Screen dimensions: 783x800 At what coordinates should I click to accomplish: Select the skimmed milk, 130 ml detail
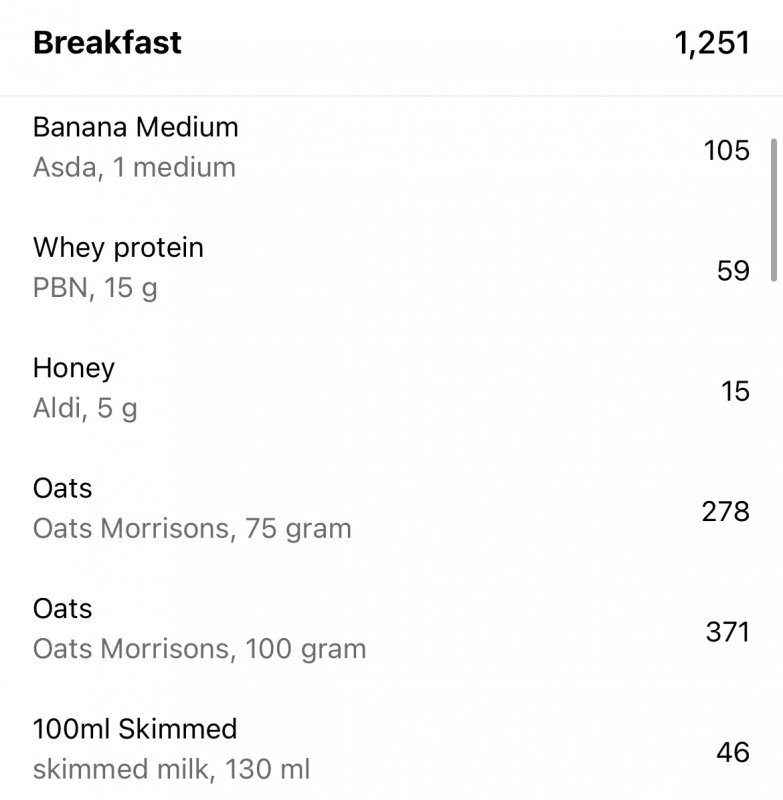pos(171,769)
